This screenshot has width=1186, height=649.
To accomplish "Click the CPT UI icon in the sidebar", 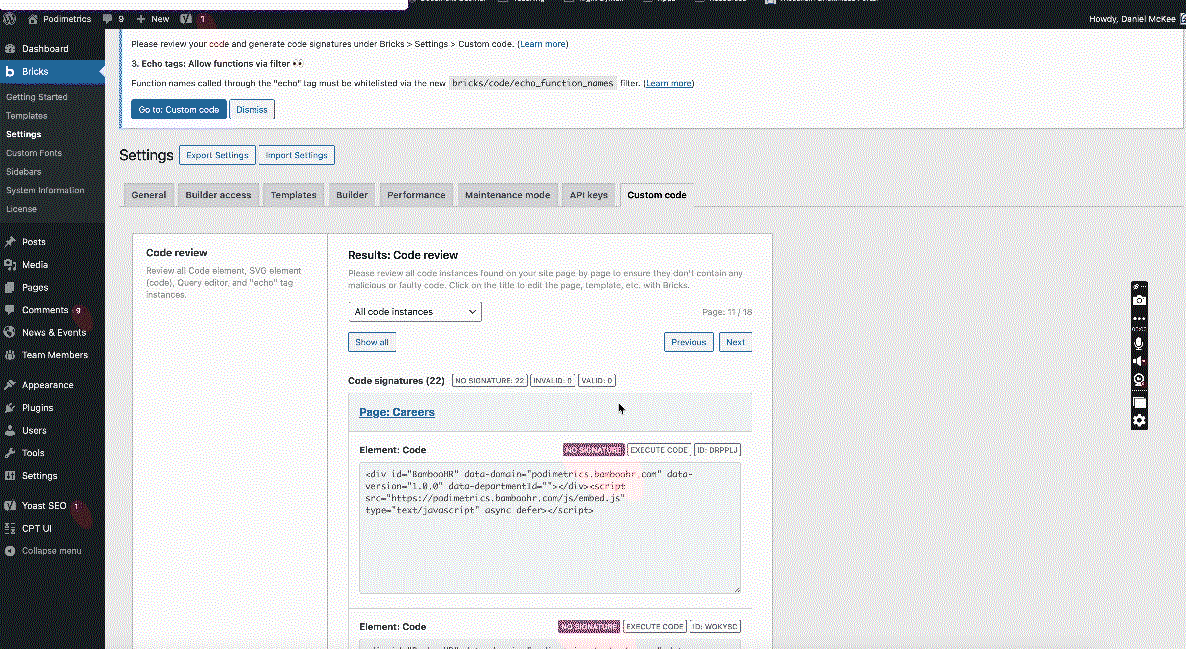I will pos(10,529).
